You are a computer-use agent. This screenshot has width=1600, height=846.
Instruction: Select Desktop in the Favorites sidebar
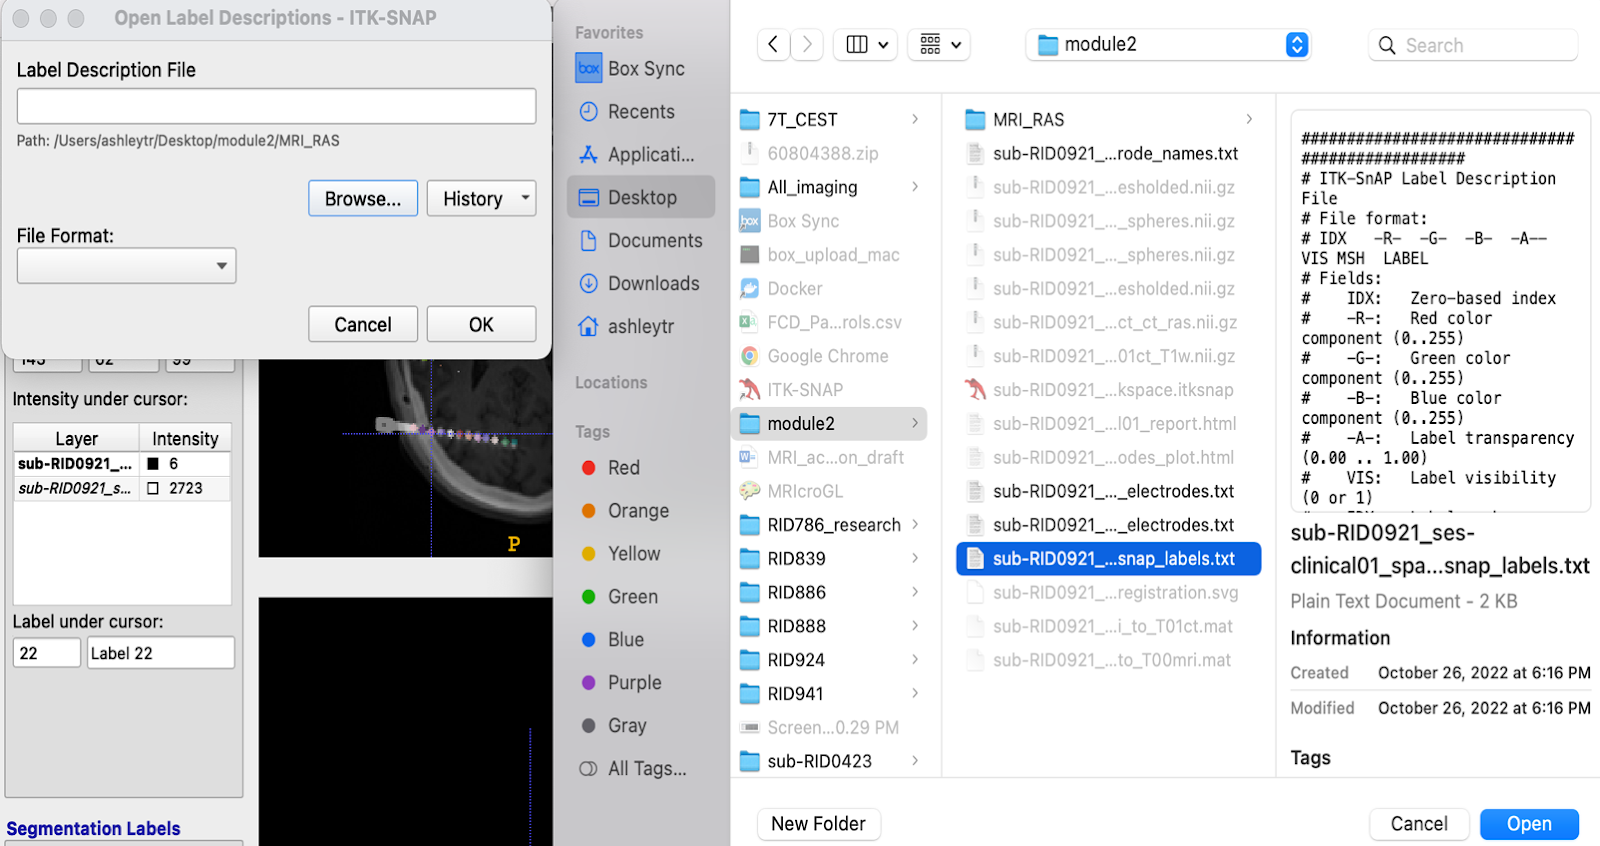point(642,197)
